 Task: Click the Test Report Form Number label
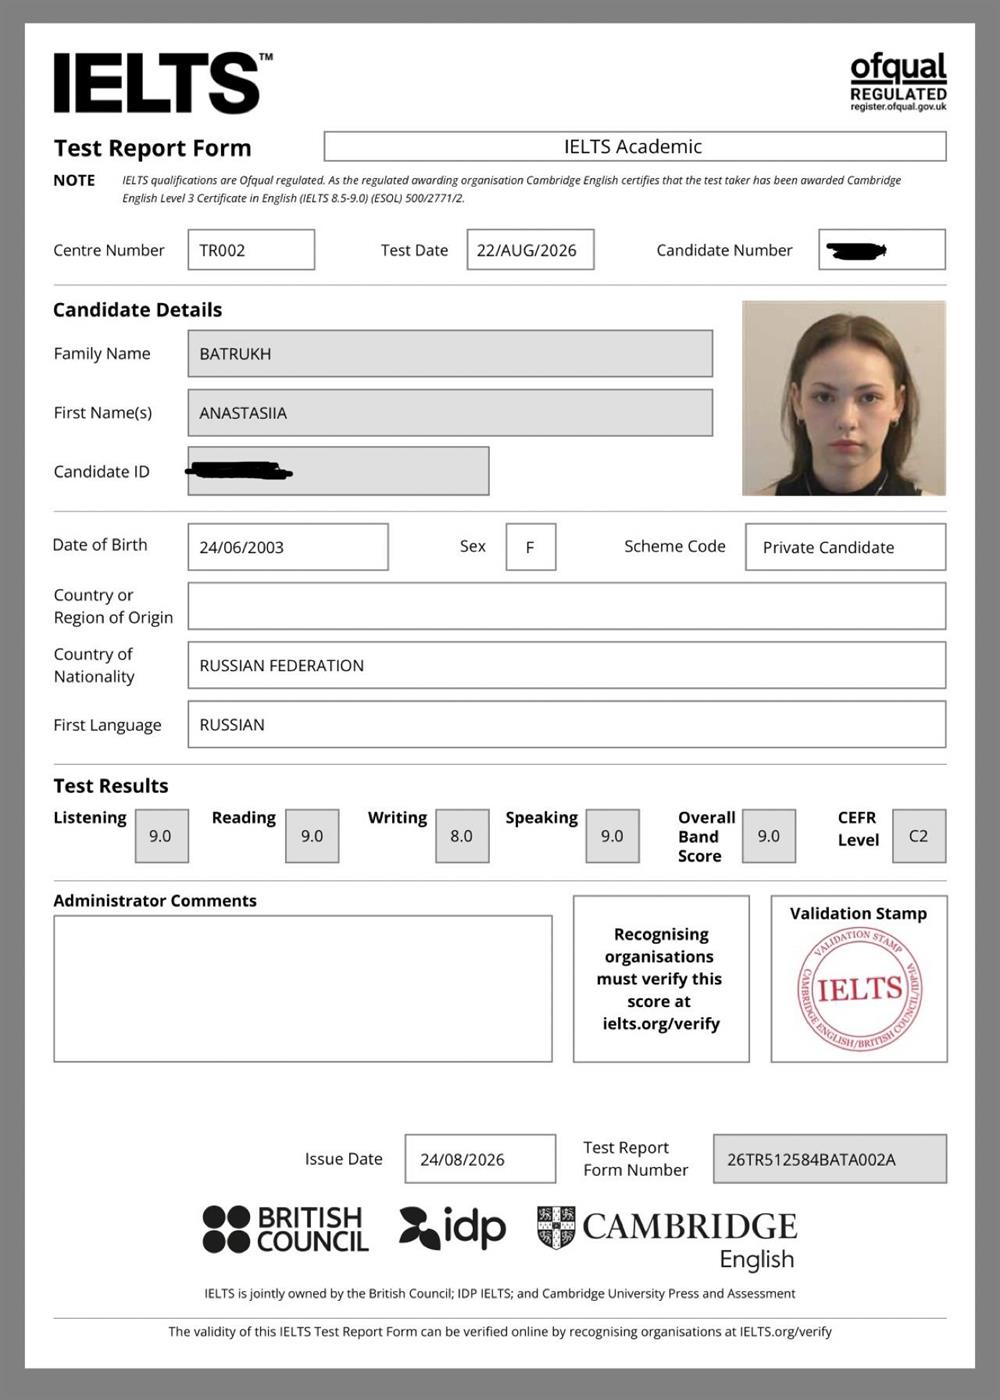pyautogui.click(x=635, y=1159)
